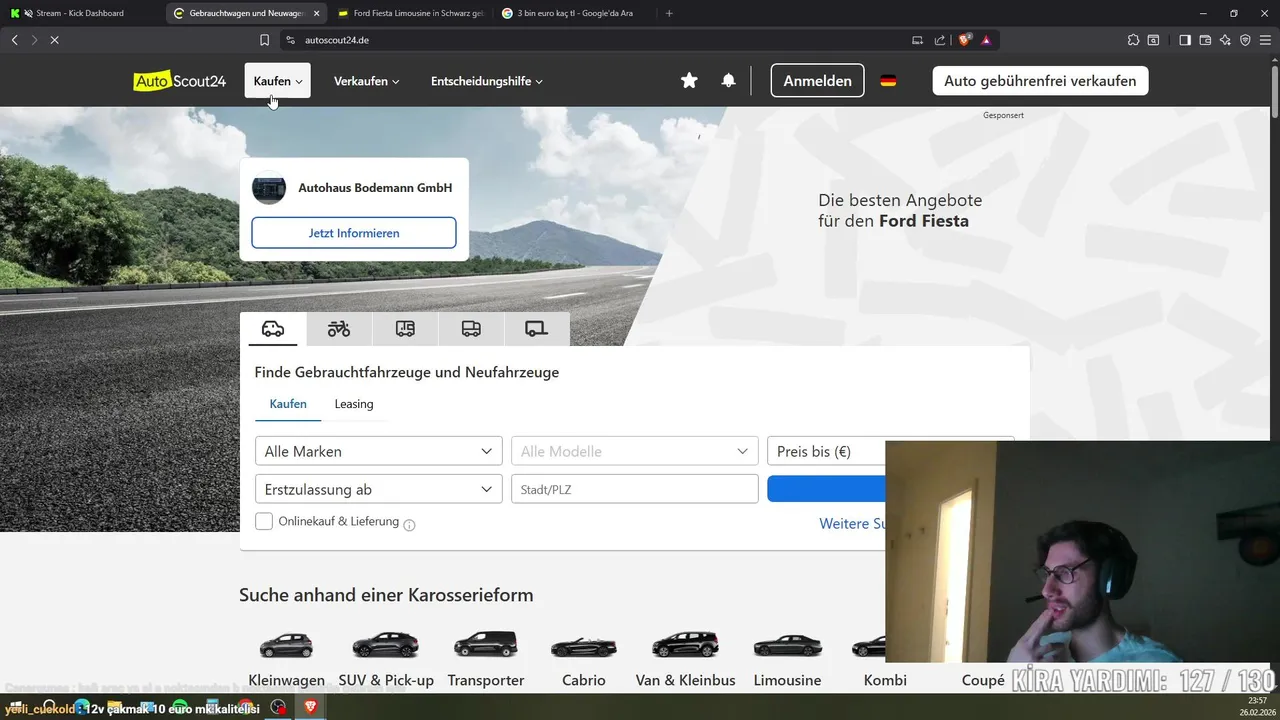Screen dimensions: 1280x720
Task: Select the truck vehicle type tab
Action: click(x=471, y=328)
